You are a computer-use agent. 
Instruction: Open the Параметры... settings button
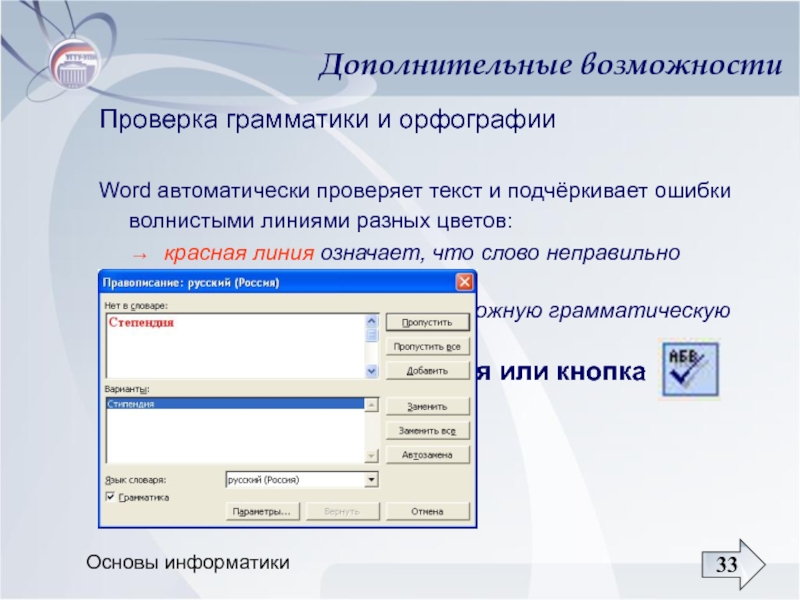[262, 511]
